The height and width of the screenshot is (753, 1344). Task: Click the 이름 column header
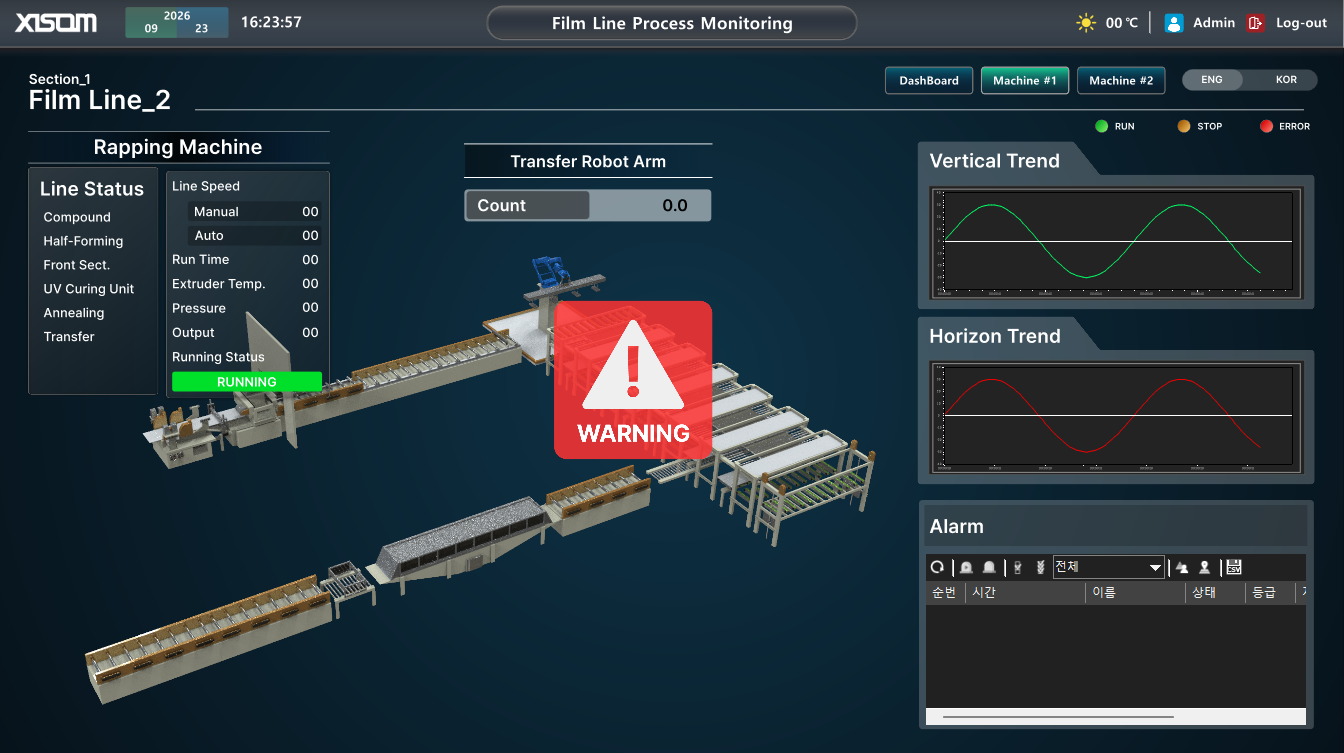(1136, 592)
